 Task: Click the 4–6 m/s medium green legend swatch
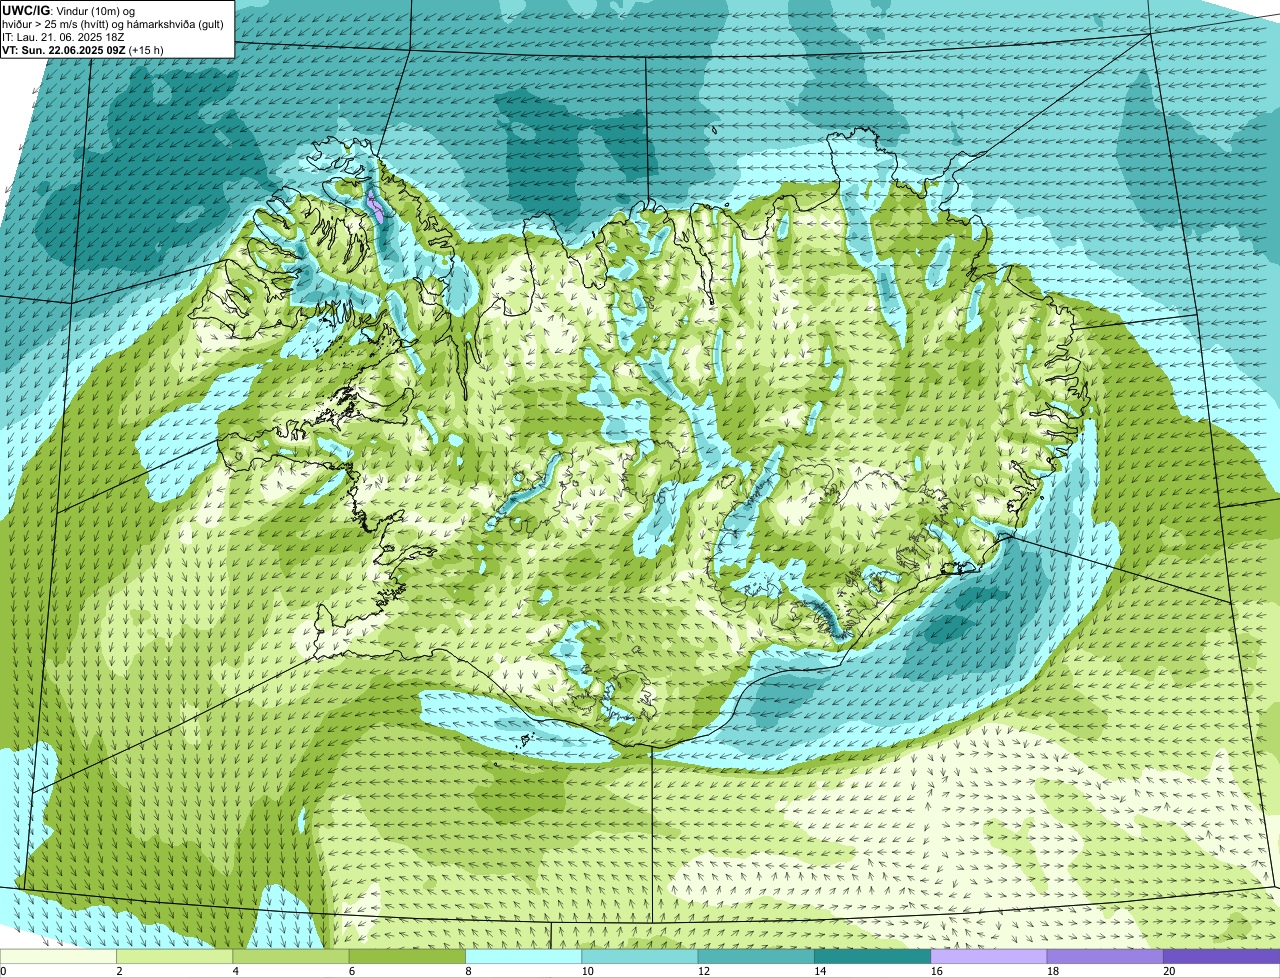291,956
